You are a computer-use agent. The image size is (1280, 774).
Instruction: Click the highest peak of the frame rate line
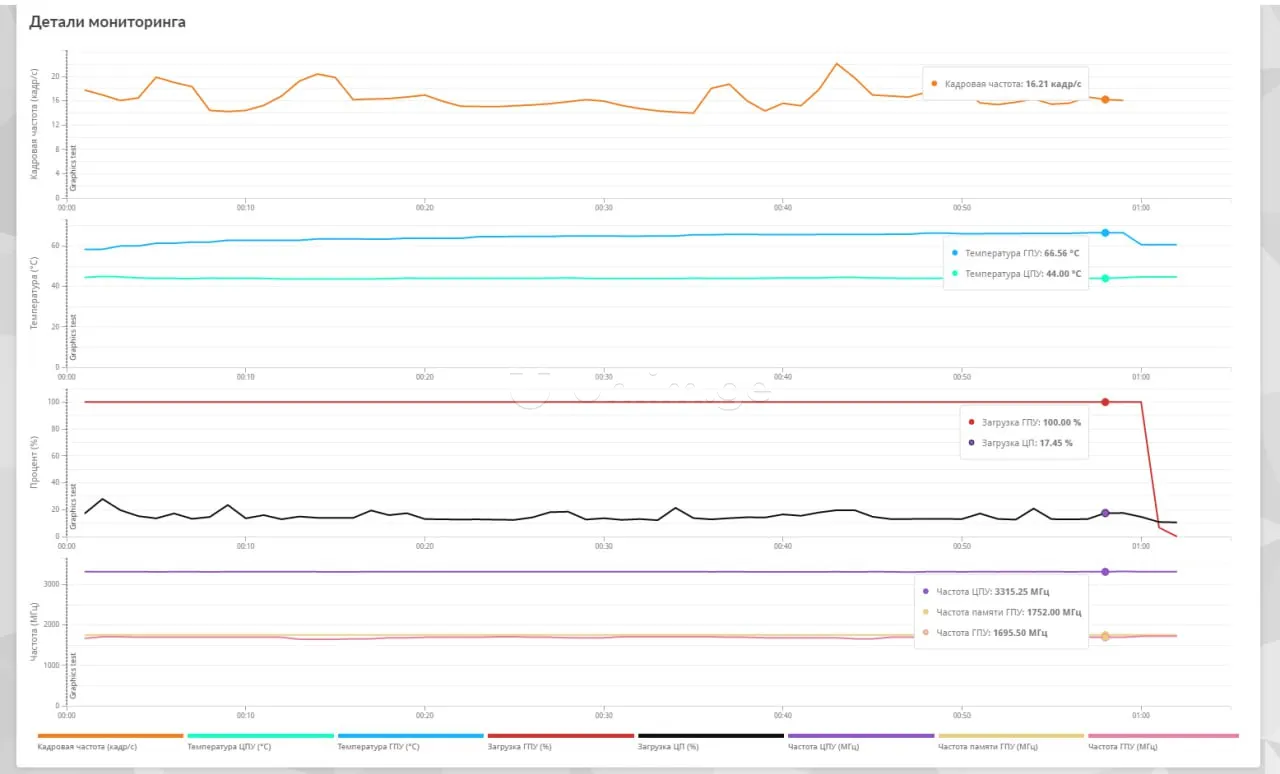tap(837, 63)
